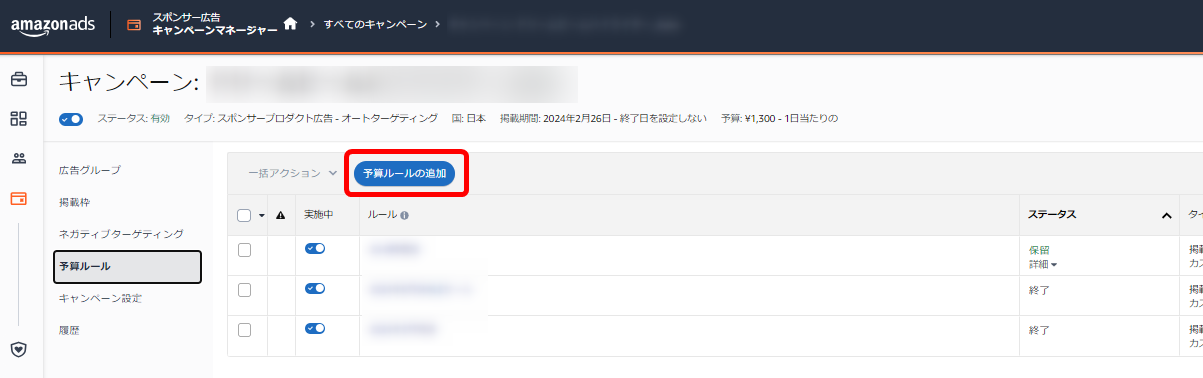This screenshot has width=1203, height=378.
Task: Check the checkbox for second rule row
Action: (244, 290)
